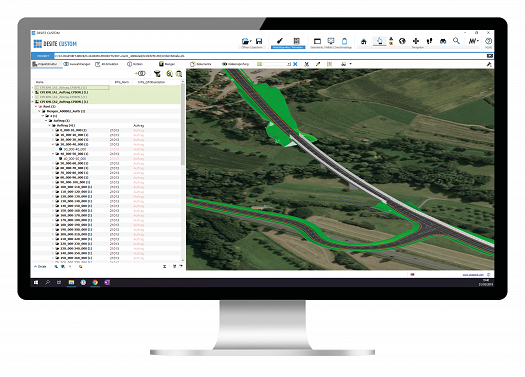Image resolution: width=525 pixels, height=377 pixels.
Task: Click the Home view icon in Navigation
Action: (x=364, y=42)
